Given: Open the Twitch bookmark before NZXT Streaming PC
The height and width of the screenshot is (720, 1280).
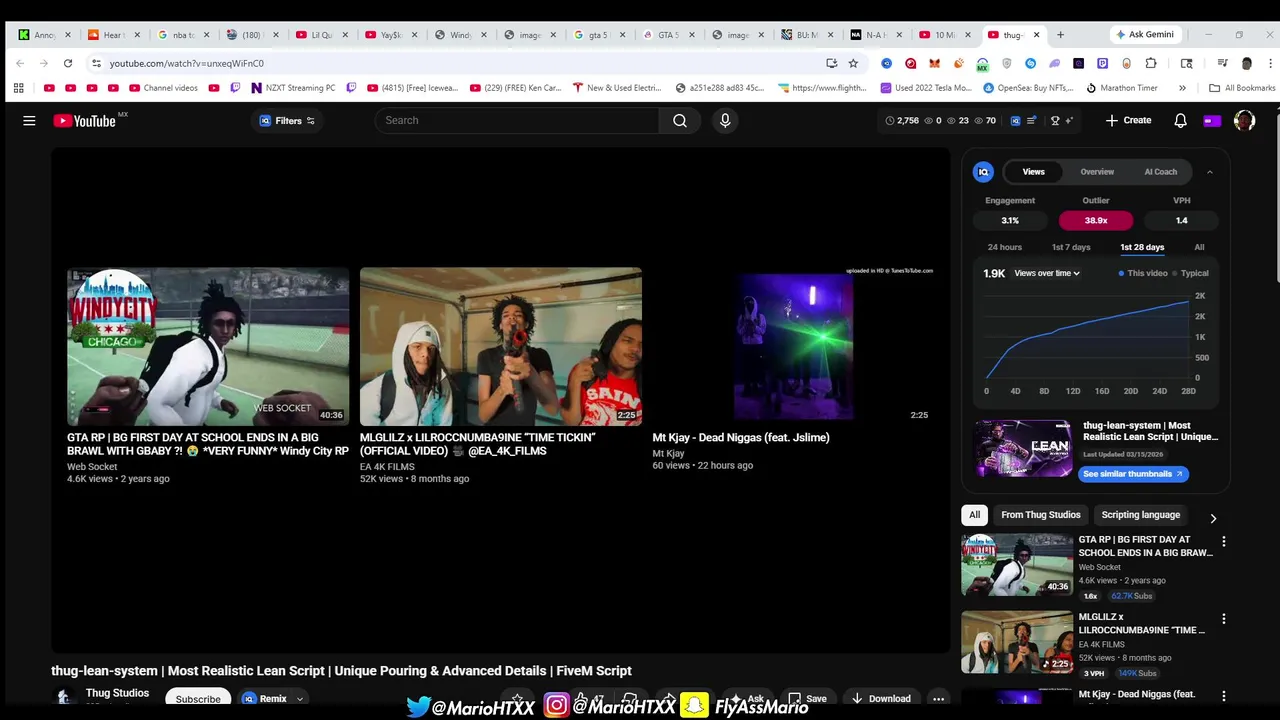Looking at the screenshot, I should tap(235, 88).
